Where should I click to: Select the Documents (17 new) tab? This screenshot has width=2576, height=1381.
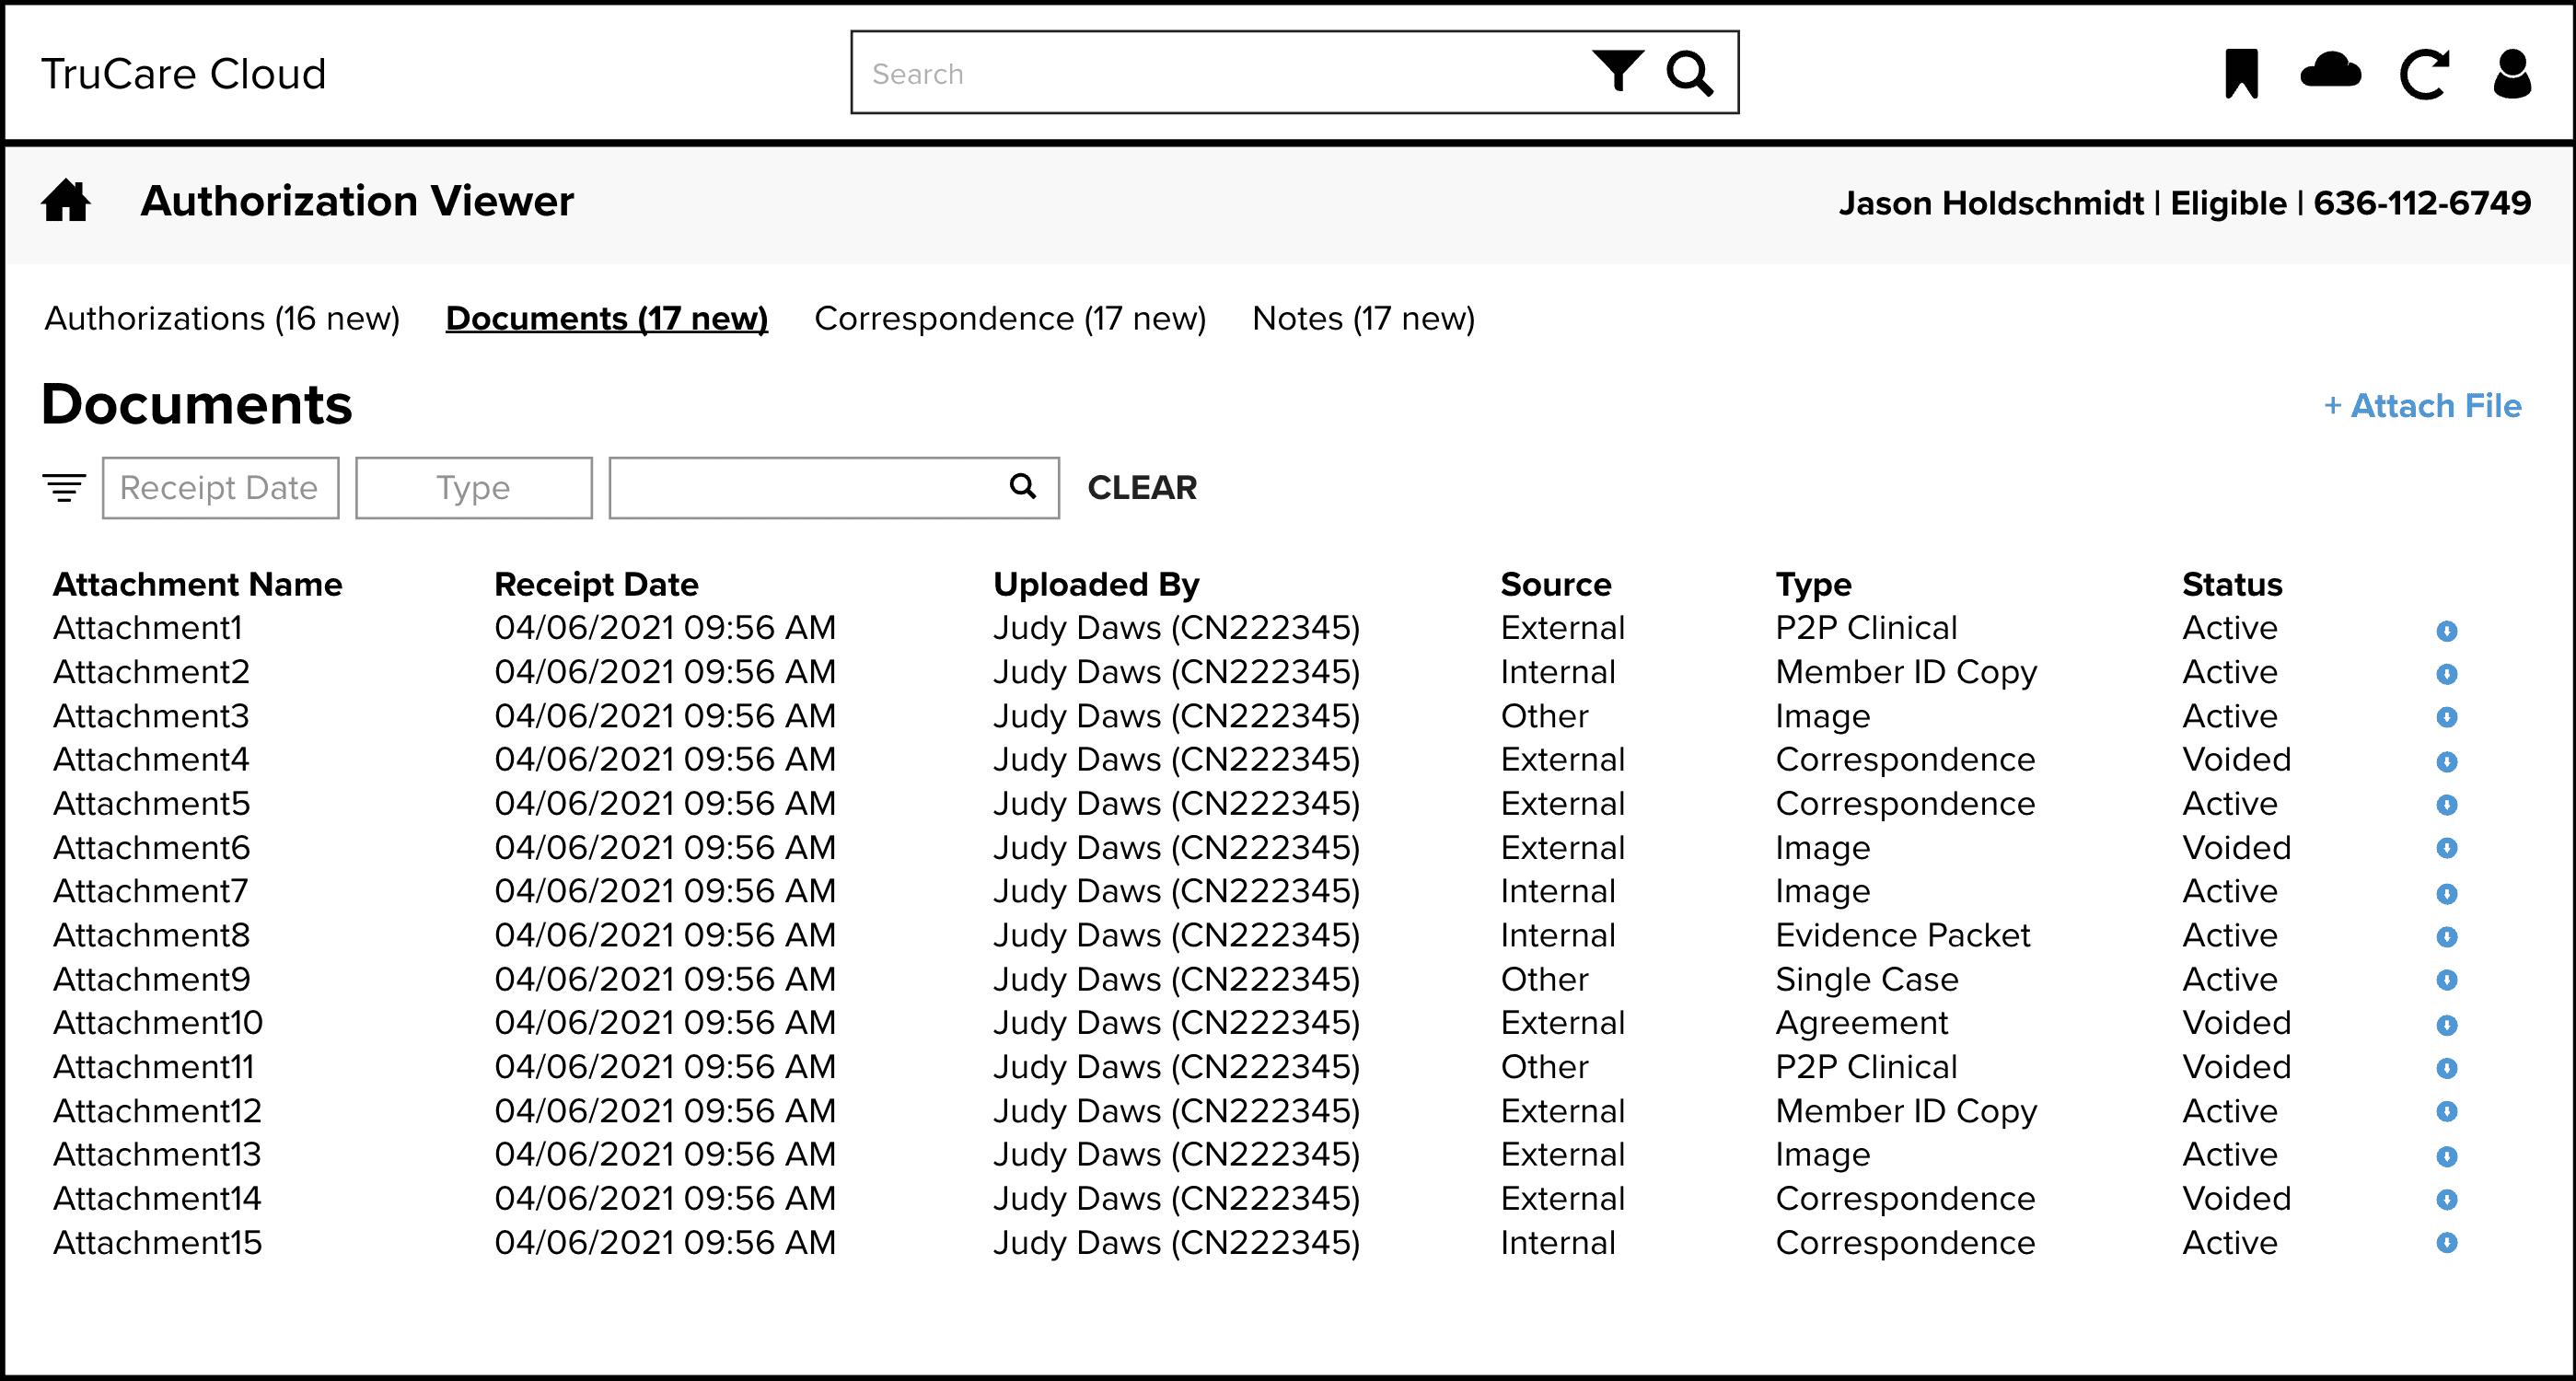click(x=607, y=318)
